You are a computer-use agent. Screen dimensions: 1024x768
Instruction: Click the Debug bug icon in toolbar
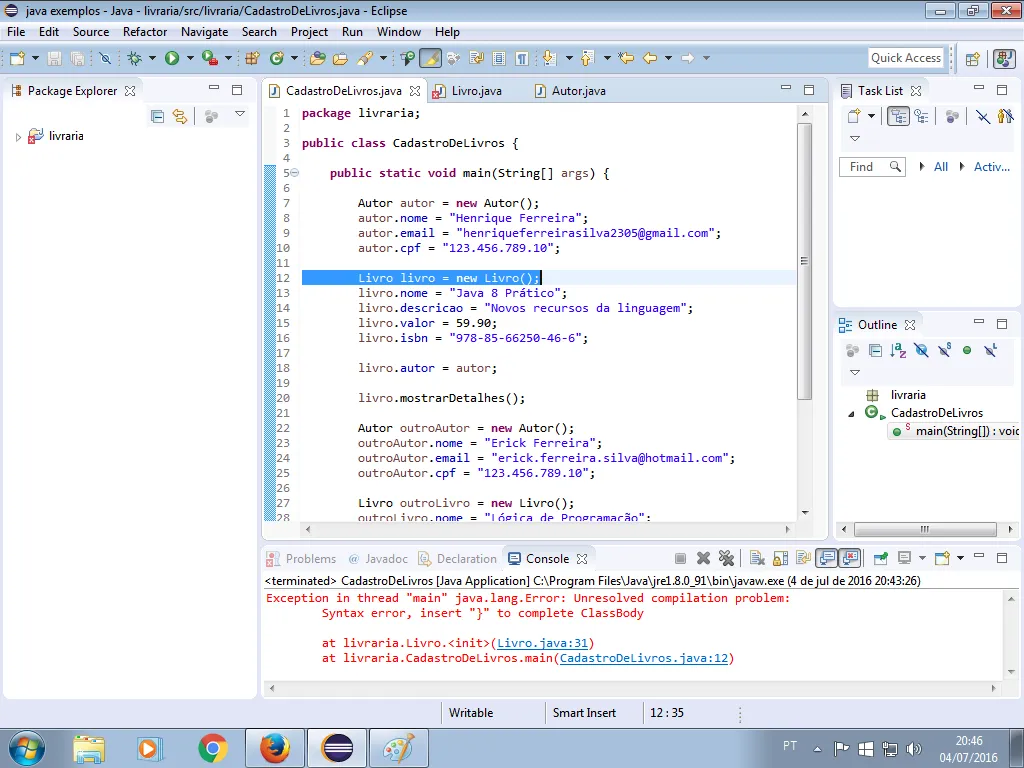pyautogui.click(x=135, y=58)
